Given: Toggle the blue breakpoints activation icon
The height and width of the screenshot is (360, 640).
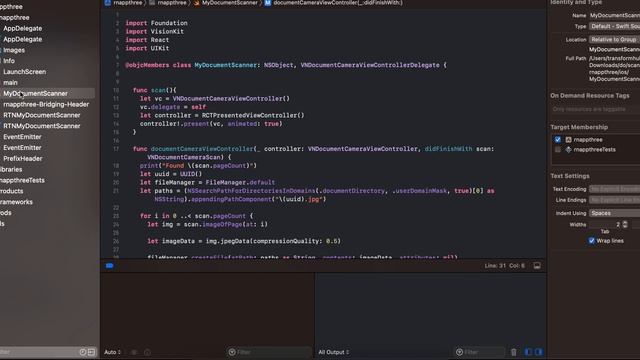Looking at the screenshot, I should (x=109, y=266).
